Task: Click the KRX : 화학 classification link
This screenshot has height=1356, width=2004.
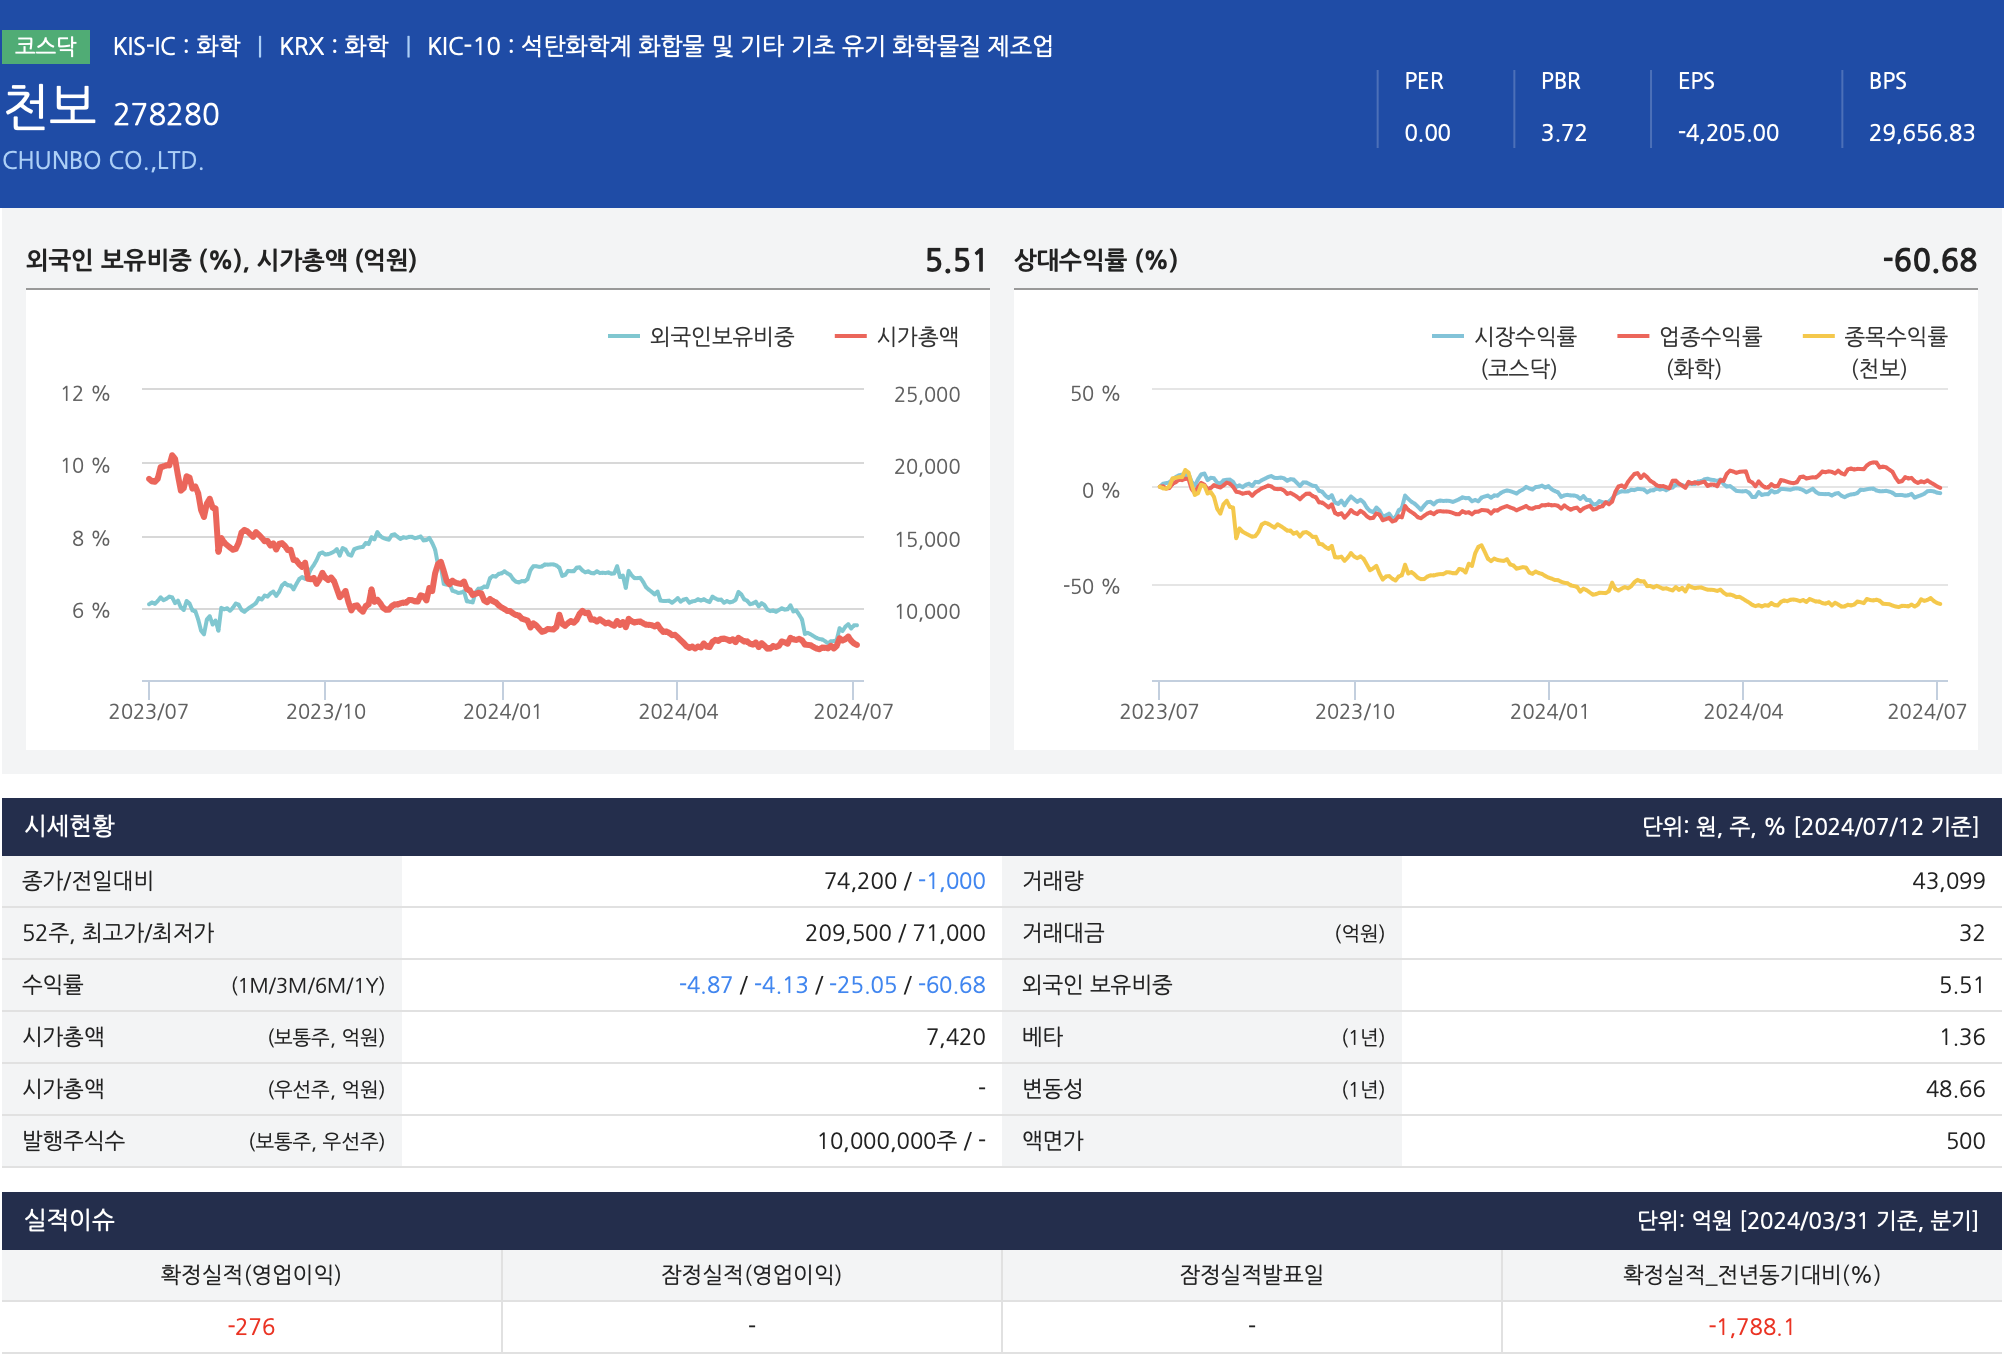Action: [333, 46]
